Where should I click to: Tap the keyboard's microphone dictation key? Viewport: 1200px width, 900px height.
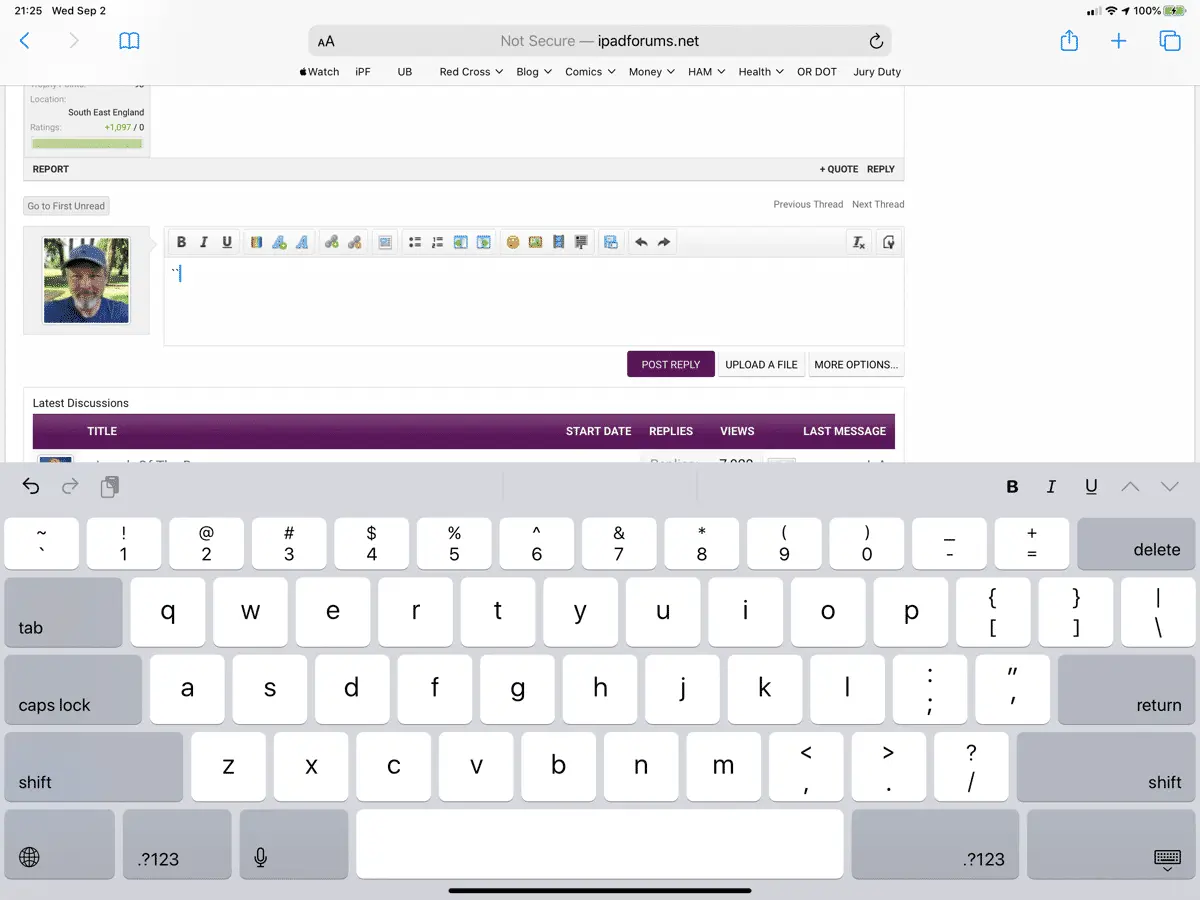tap(261, 857)
